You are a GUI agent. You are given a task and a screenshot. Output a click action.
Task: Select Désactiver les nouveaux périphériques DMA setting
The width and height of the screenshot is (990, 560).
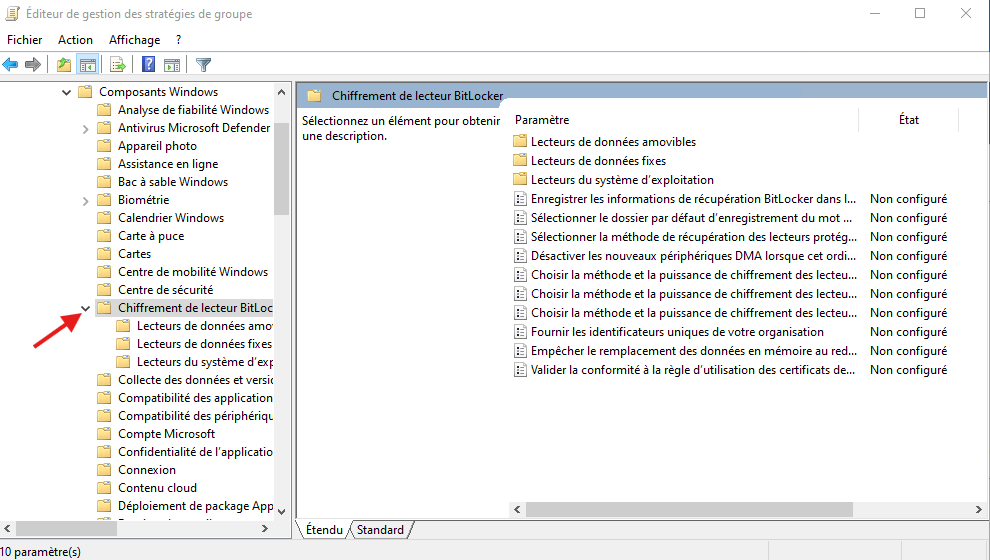point(693,256)
